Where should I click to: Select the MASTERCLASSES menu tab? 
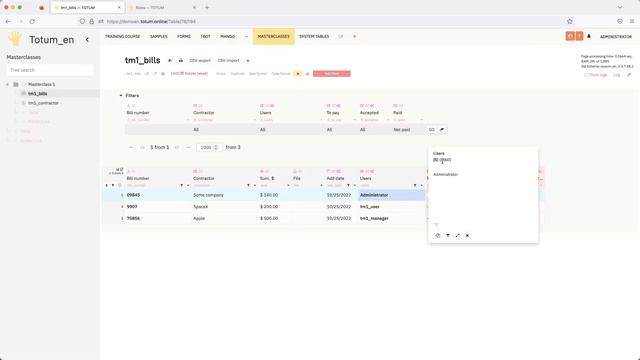(273, 36)
